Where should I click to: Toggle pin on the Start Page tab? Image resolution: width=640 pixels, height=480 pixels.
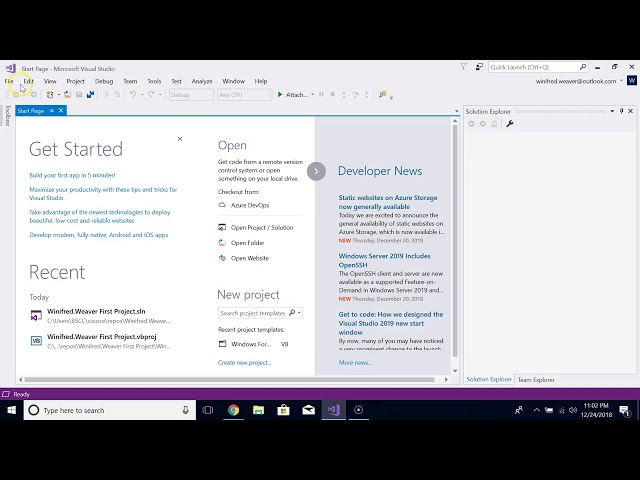click(52, 111)
